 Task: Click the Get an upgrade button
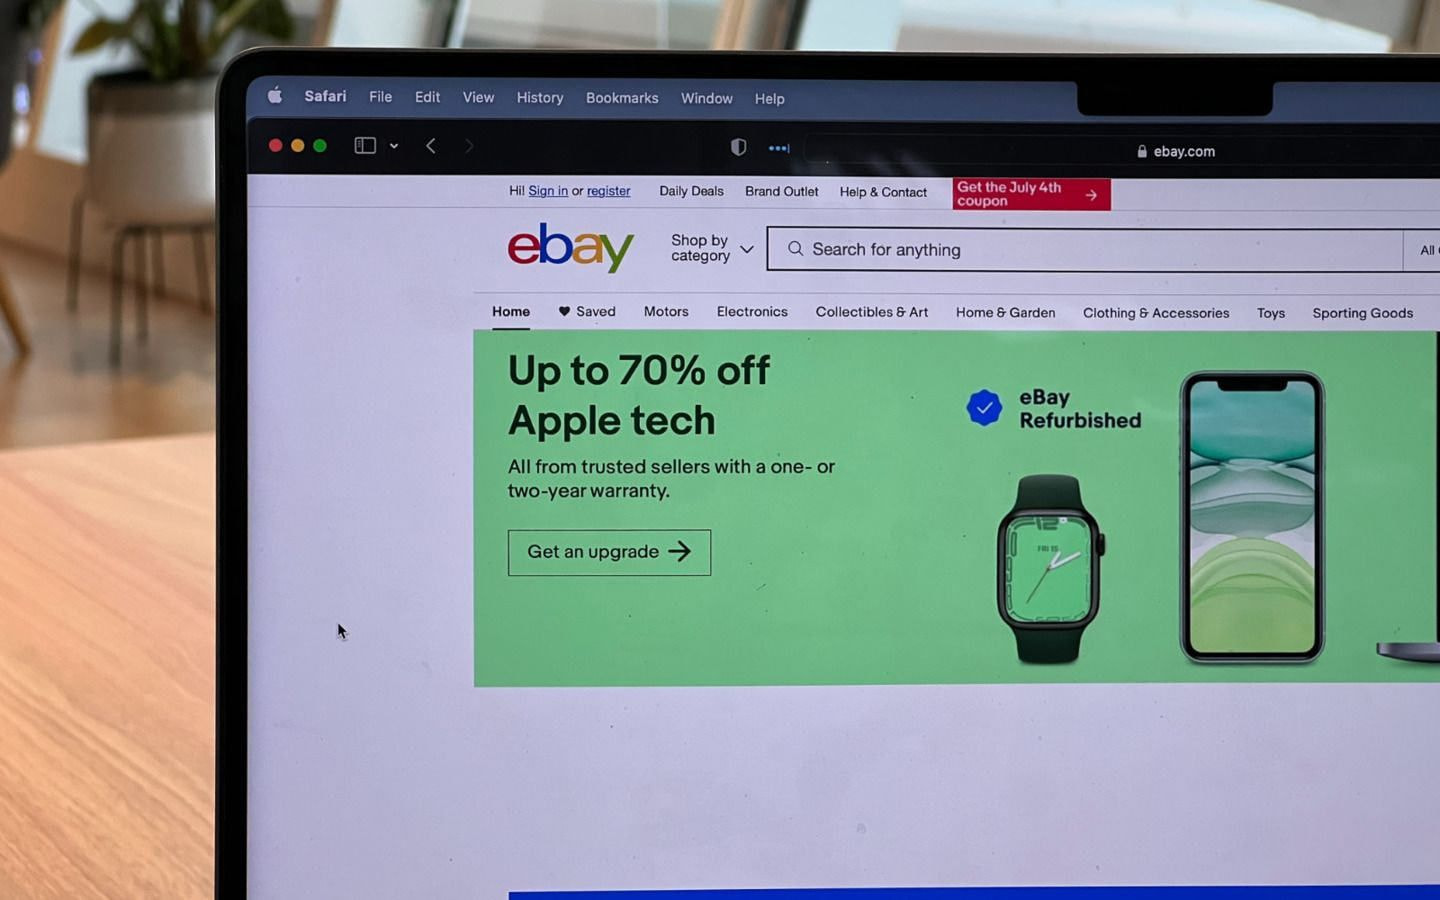coord(609,552)
